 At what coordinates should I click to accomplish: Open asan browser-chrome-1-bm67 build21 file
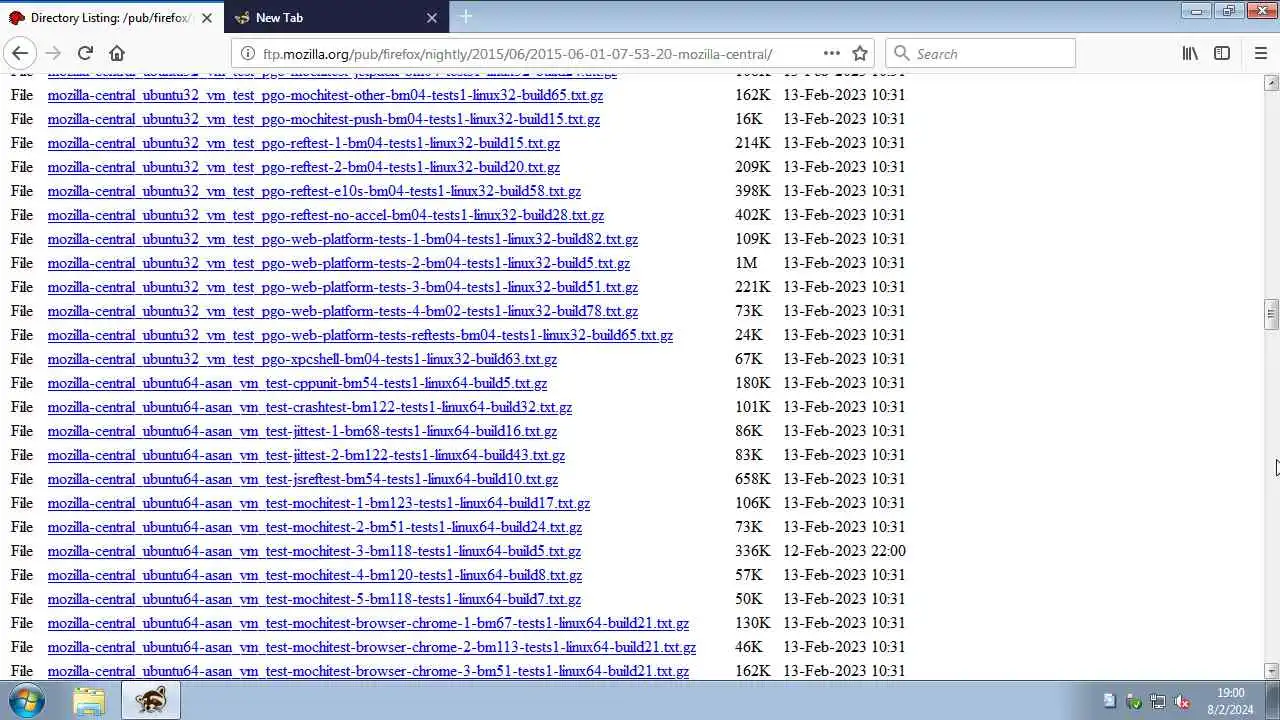tap(368, 623)
